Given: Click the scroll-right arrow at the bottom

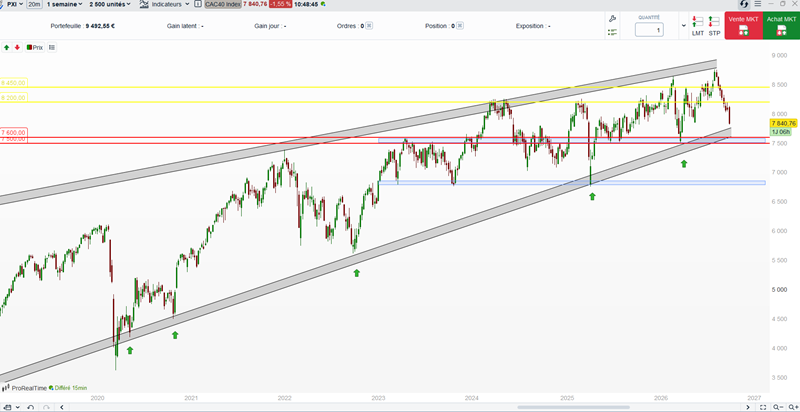Looking at the screenshot, I should tap(748, 407).
